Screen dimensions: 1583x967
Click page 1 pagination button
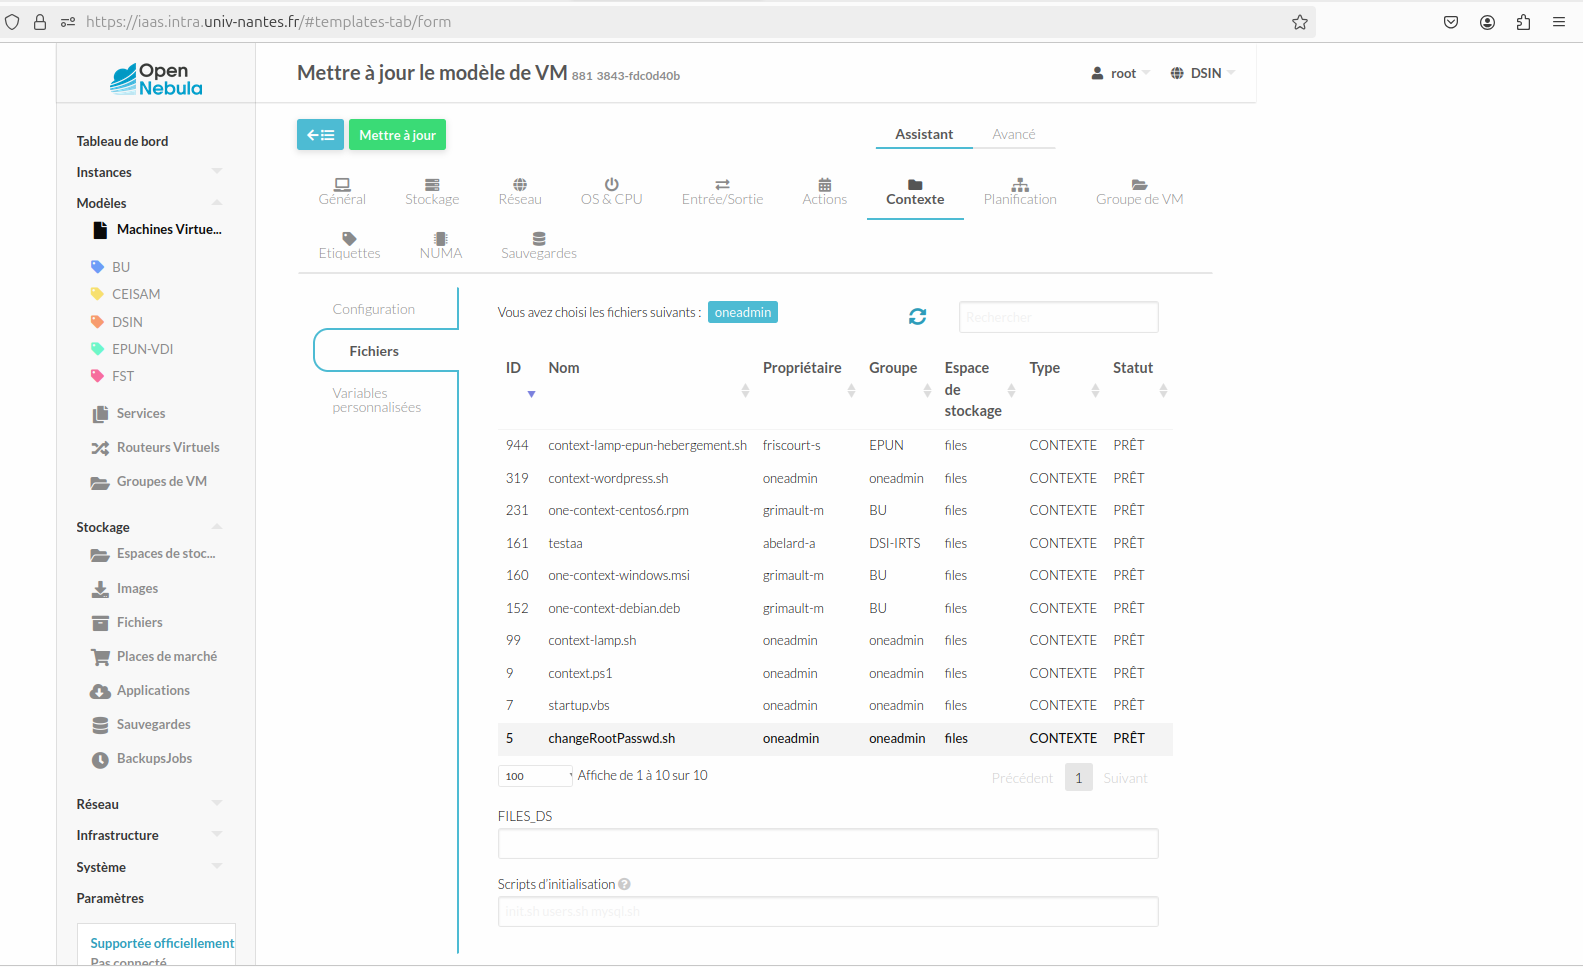1078,778
